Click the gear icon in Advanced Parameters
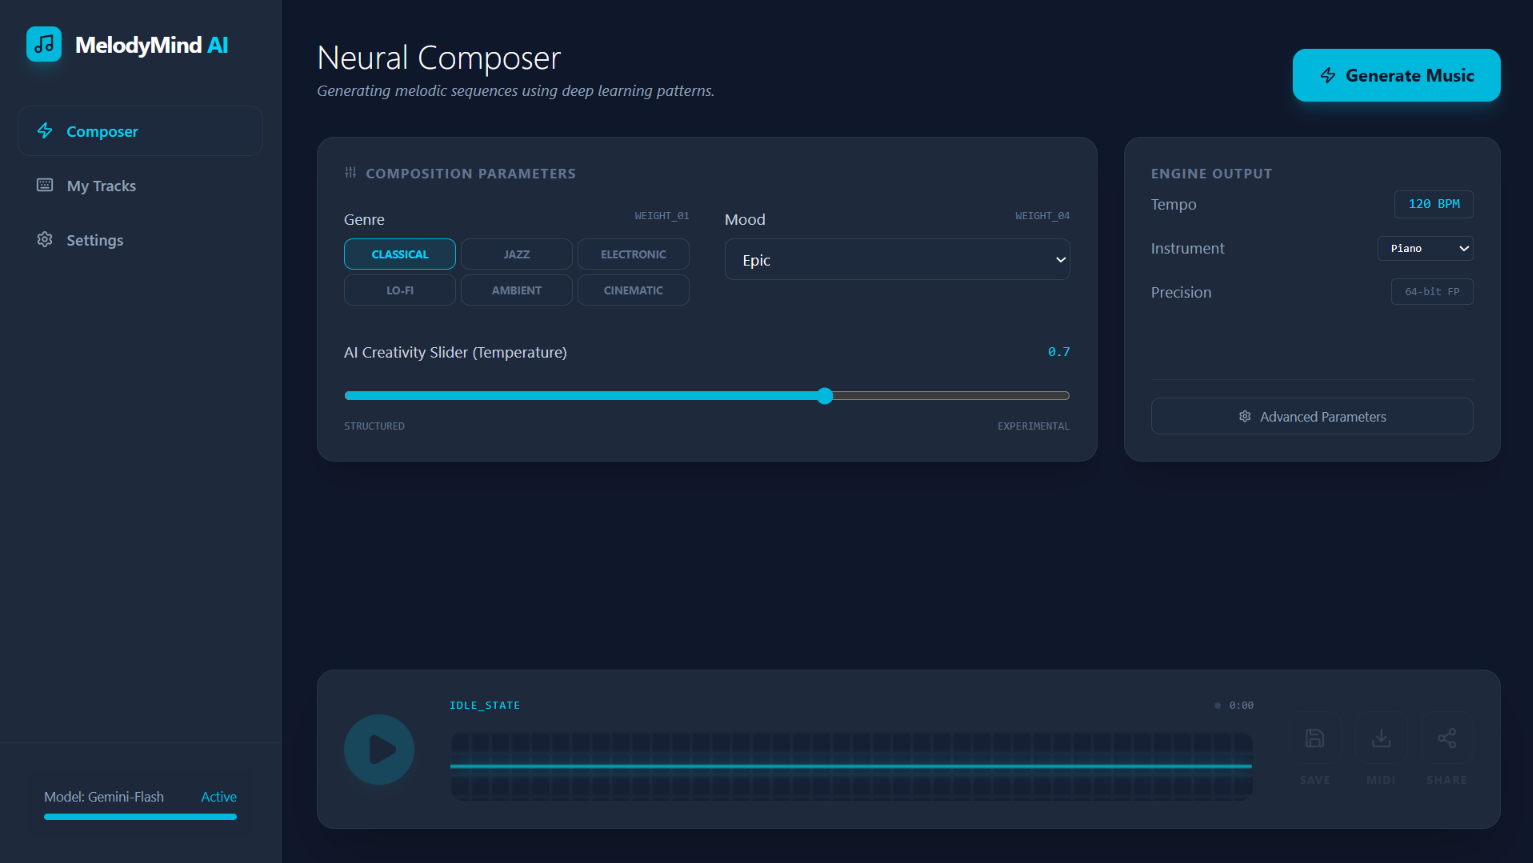 point(1245,416)
